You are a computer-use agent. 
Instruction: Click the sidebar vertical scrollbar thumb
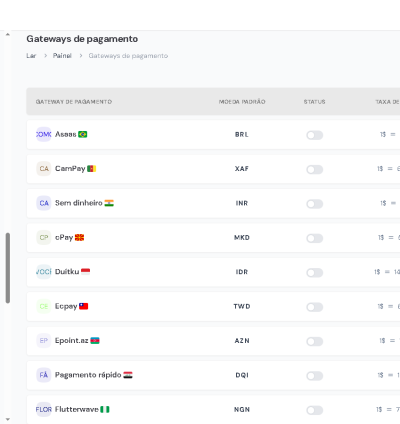tap(8, 268)
